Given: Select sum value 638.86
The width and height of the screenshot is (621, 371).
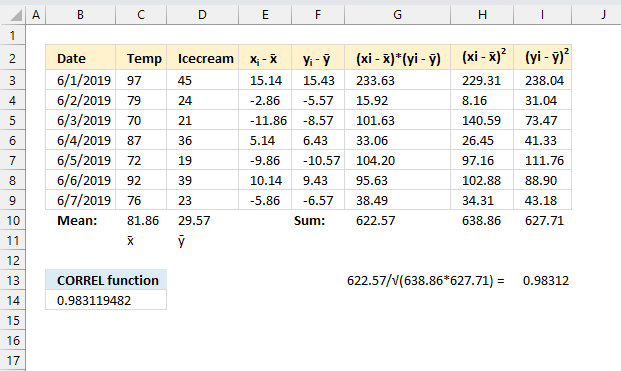Looking at the screenshot, I should [482, 220].
